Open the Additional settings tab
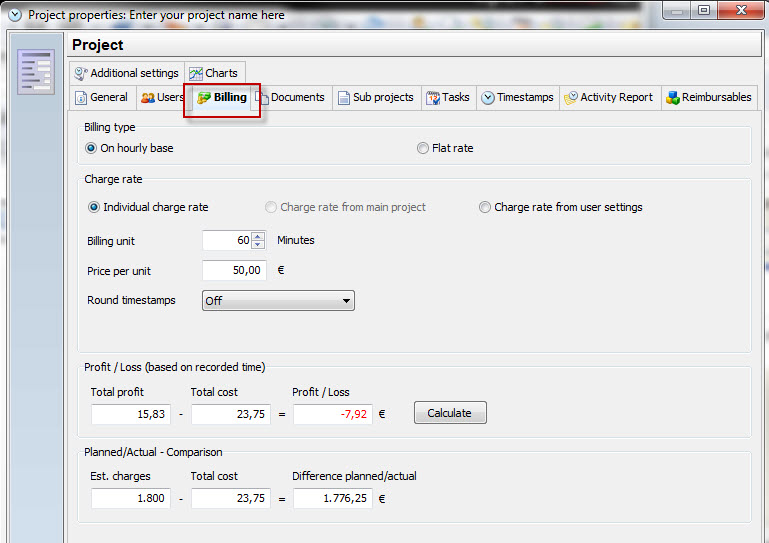769x543 pixels. 127,73
